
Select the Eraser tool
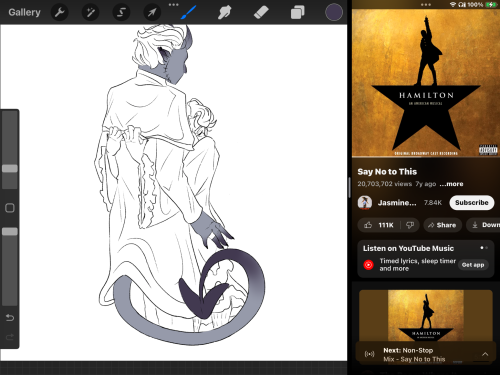tap(261, 12)
